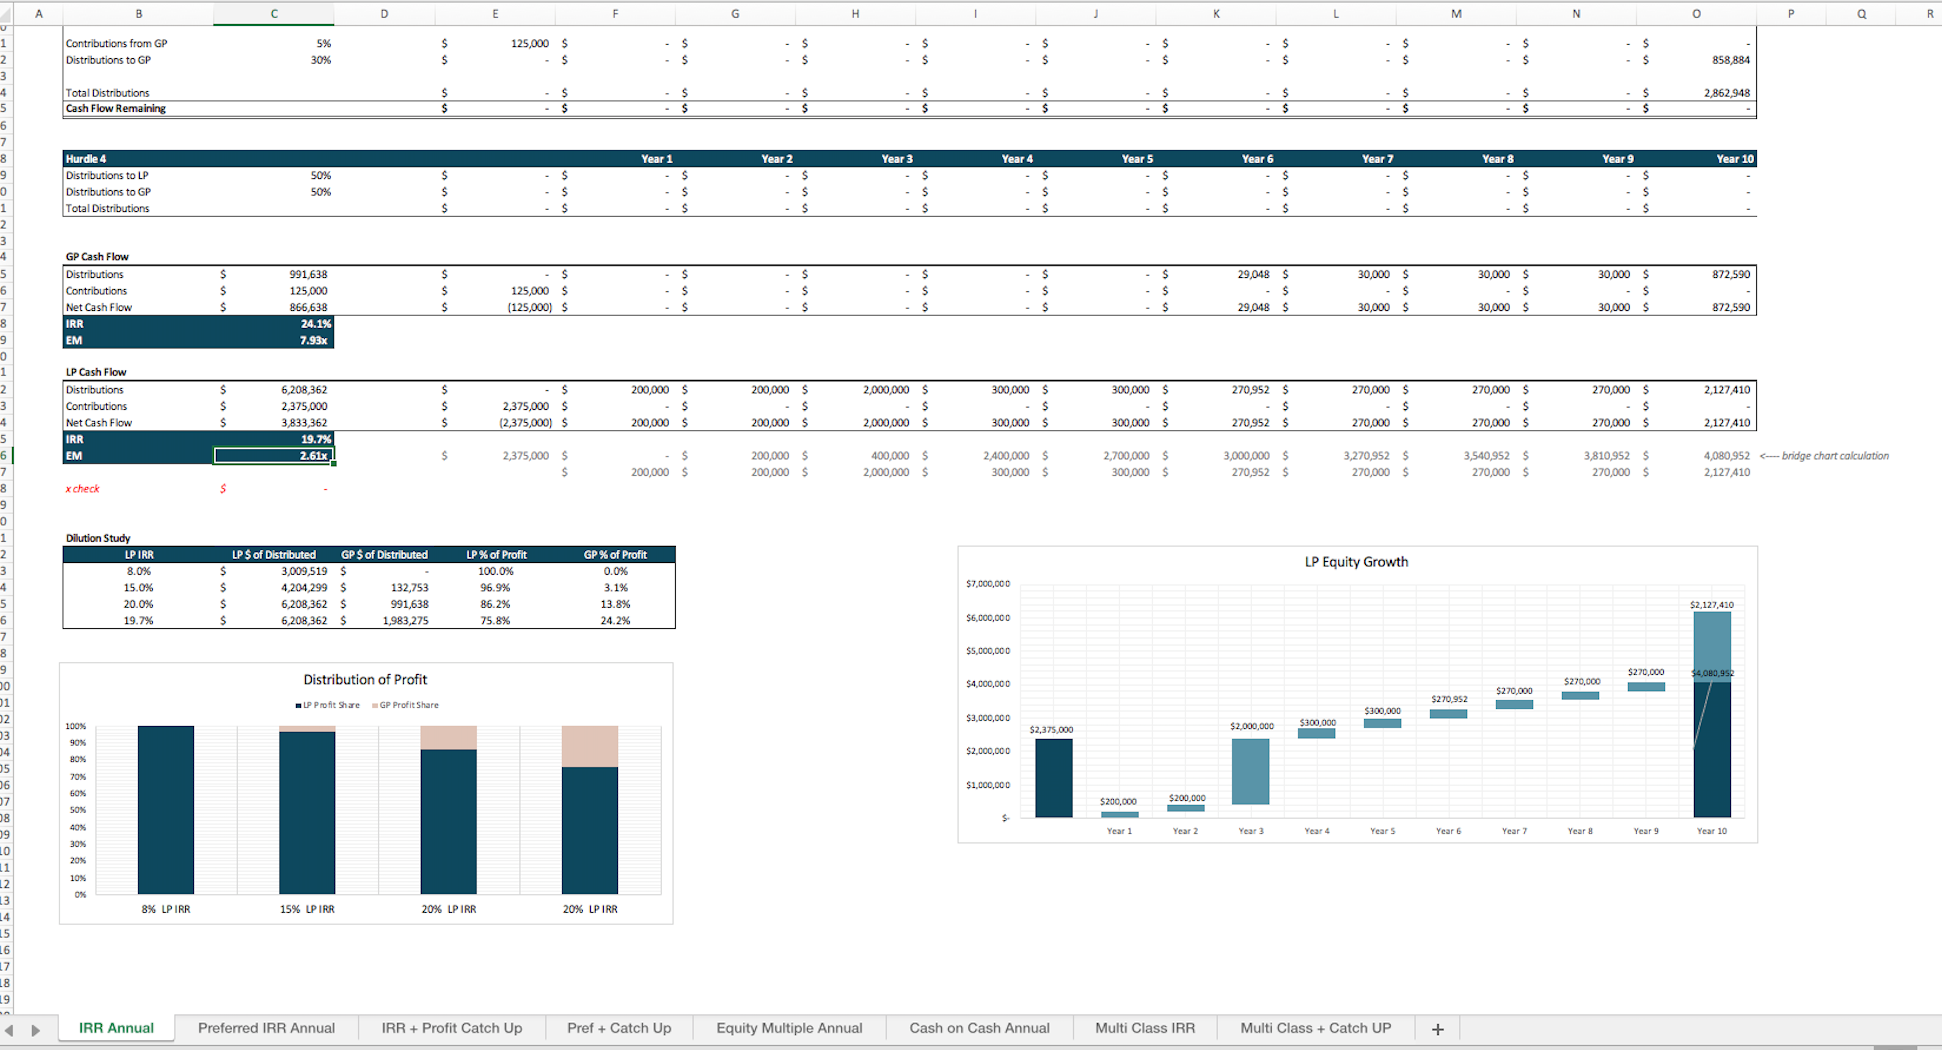Click the $2,375,000 bar in equity chart
The width and height of the screenshot is (1942, 1050).
(1054, 778)
